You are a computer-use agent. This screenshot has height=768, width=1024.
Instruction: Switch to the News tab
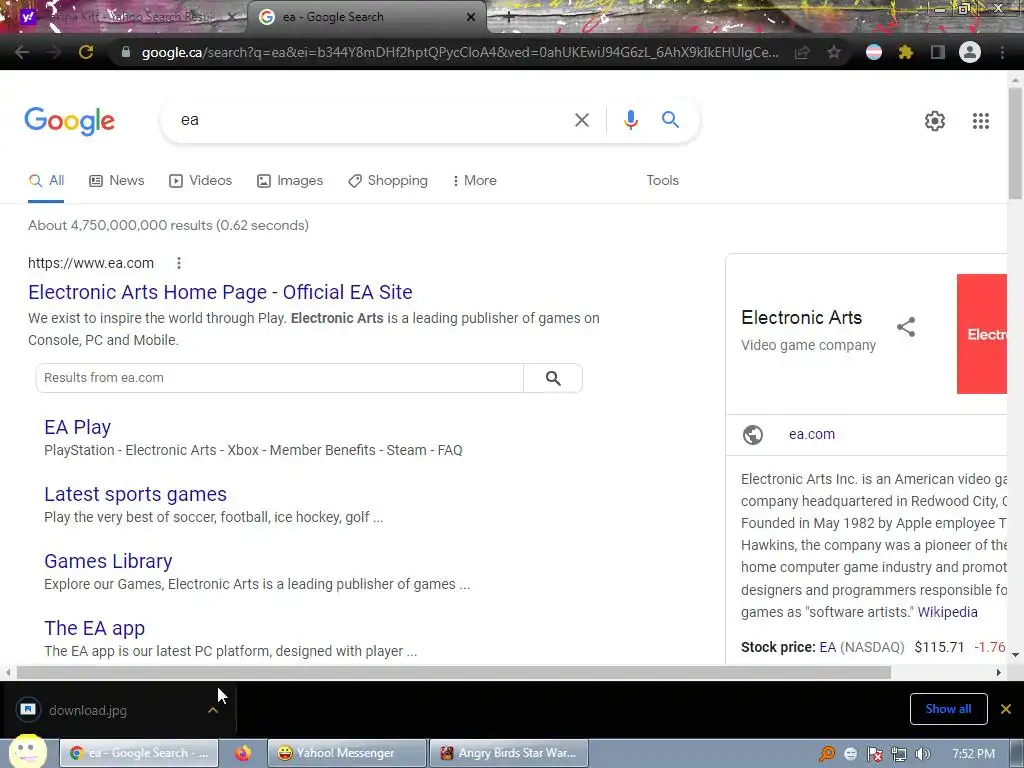click(x=117, y=181)
